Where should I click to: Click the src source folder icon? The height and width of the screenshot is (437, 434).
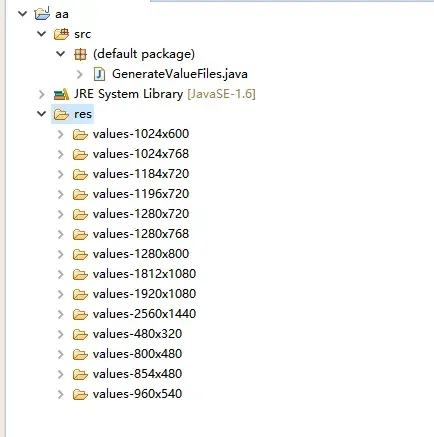(61, 34)
